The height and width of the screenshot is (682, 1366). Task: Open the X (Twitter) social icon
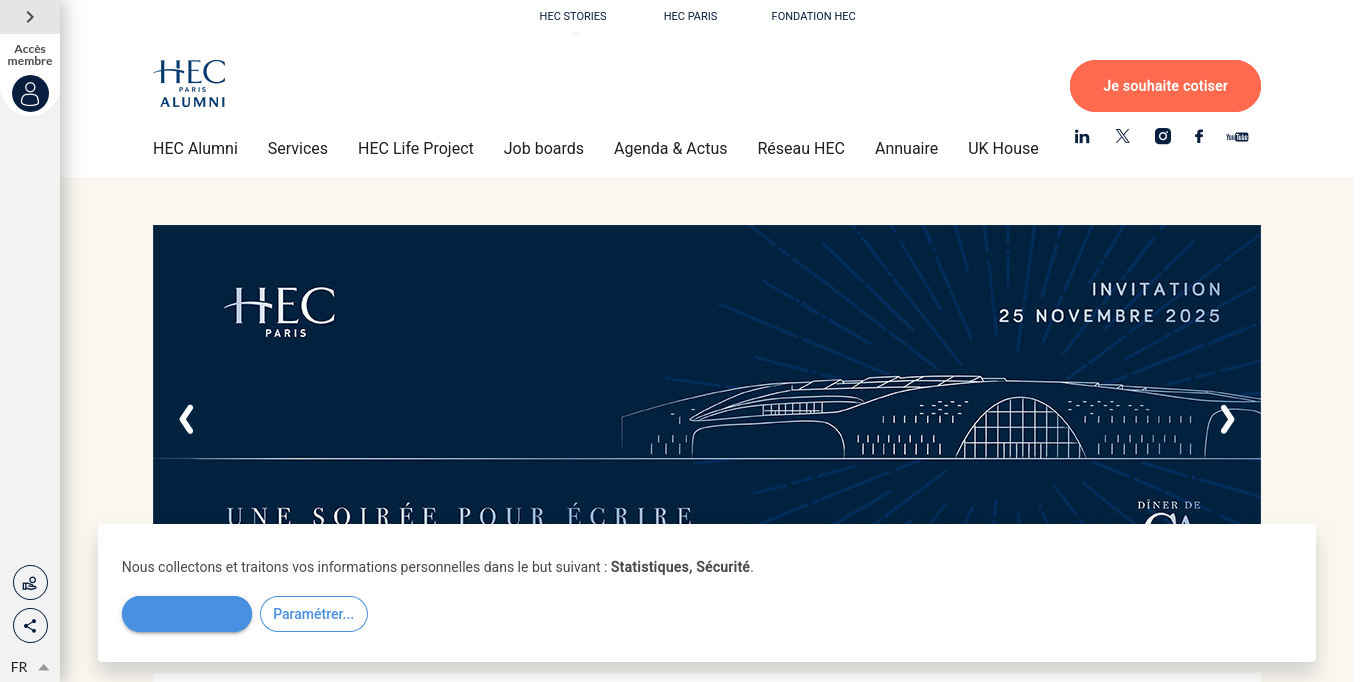pos(1123,137)
